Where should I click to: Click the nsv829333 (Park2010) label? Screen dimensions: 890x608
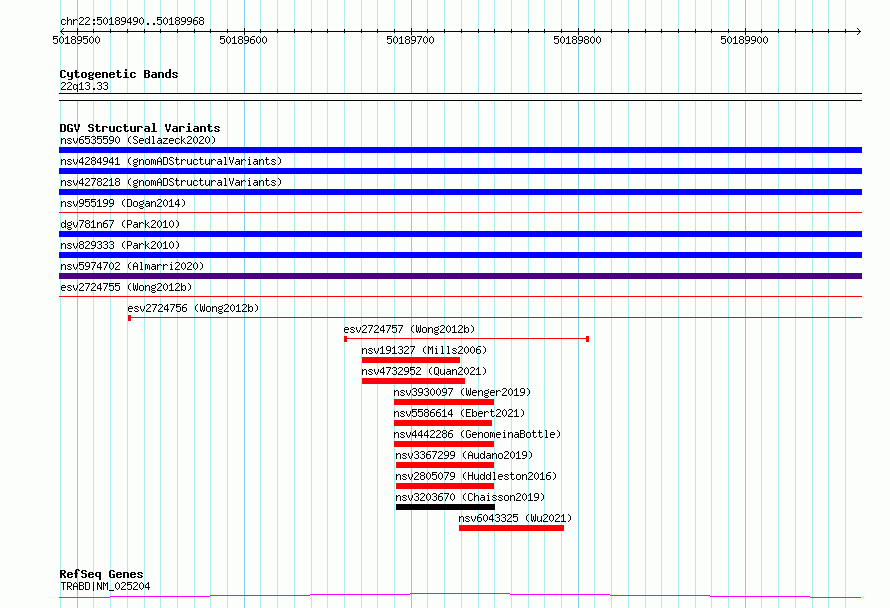point(120,245)
